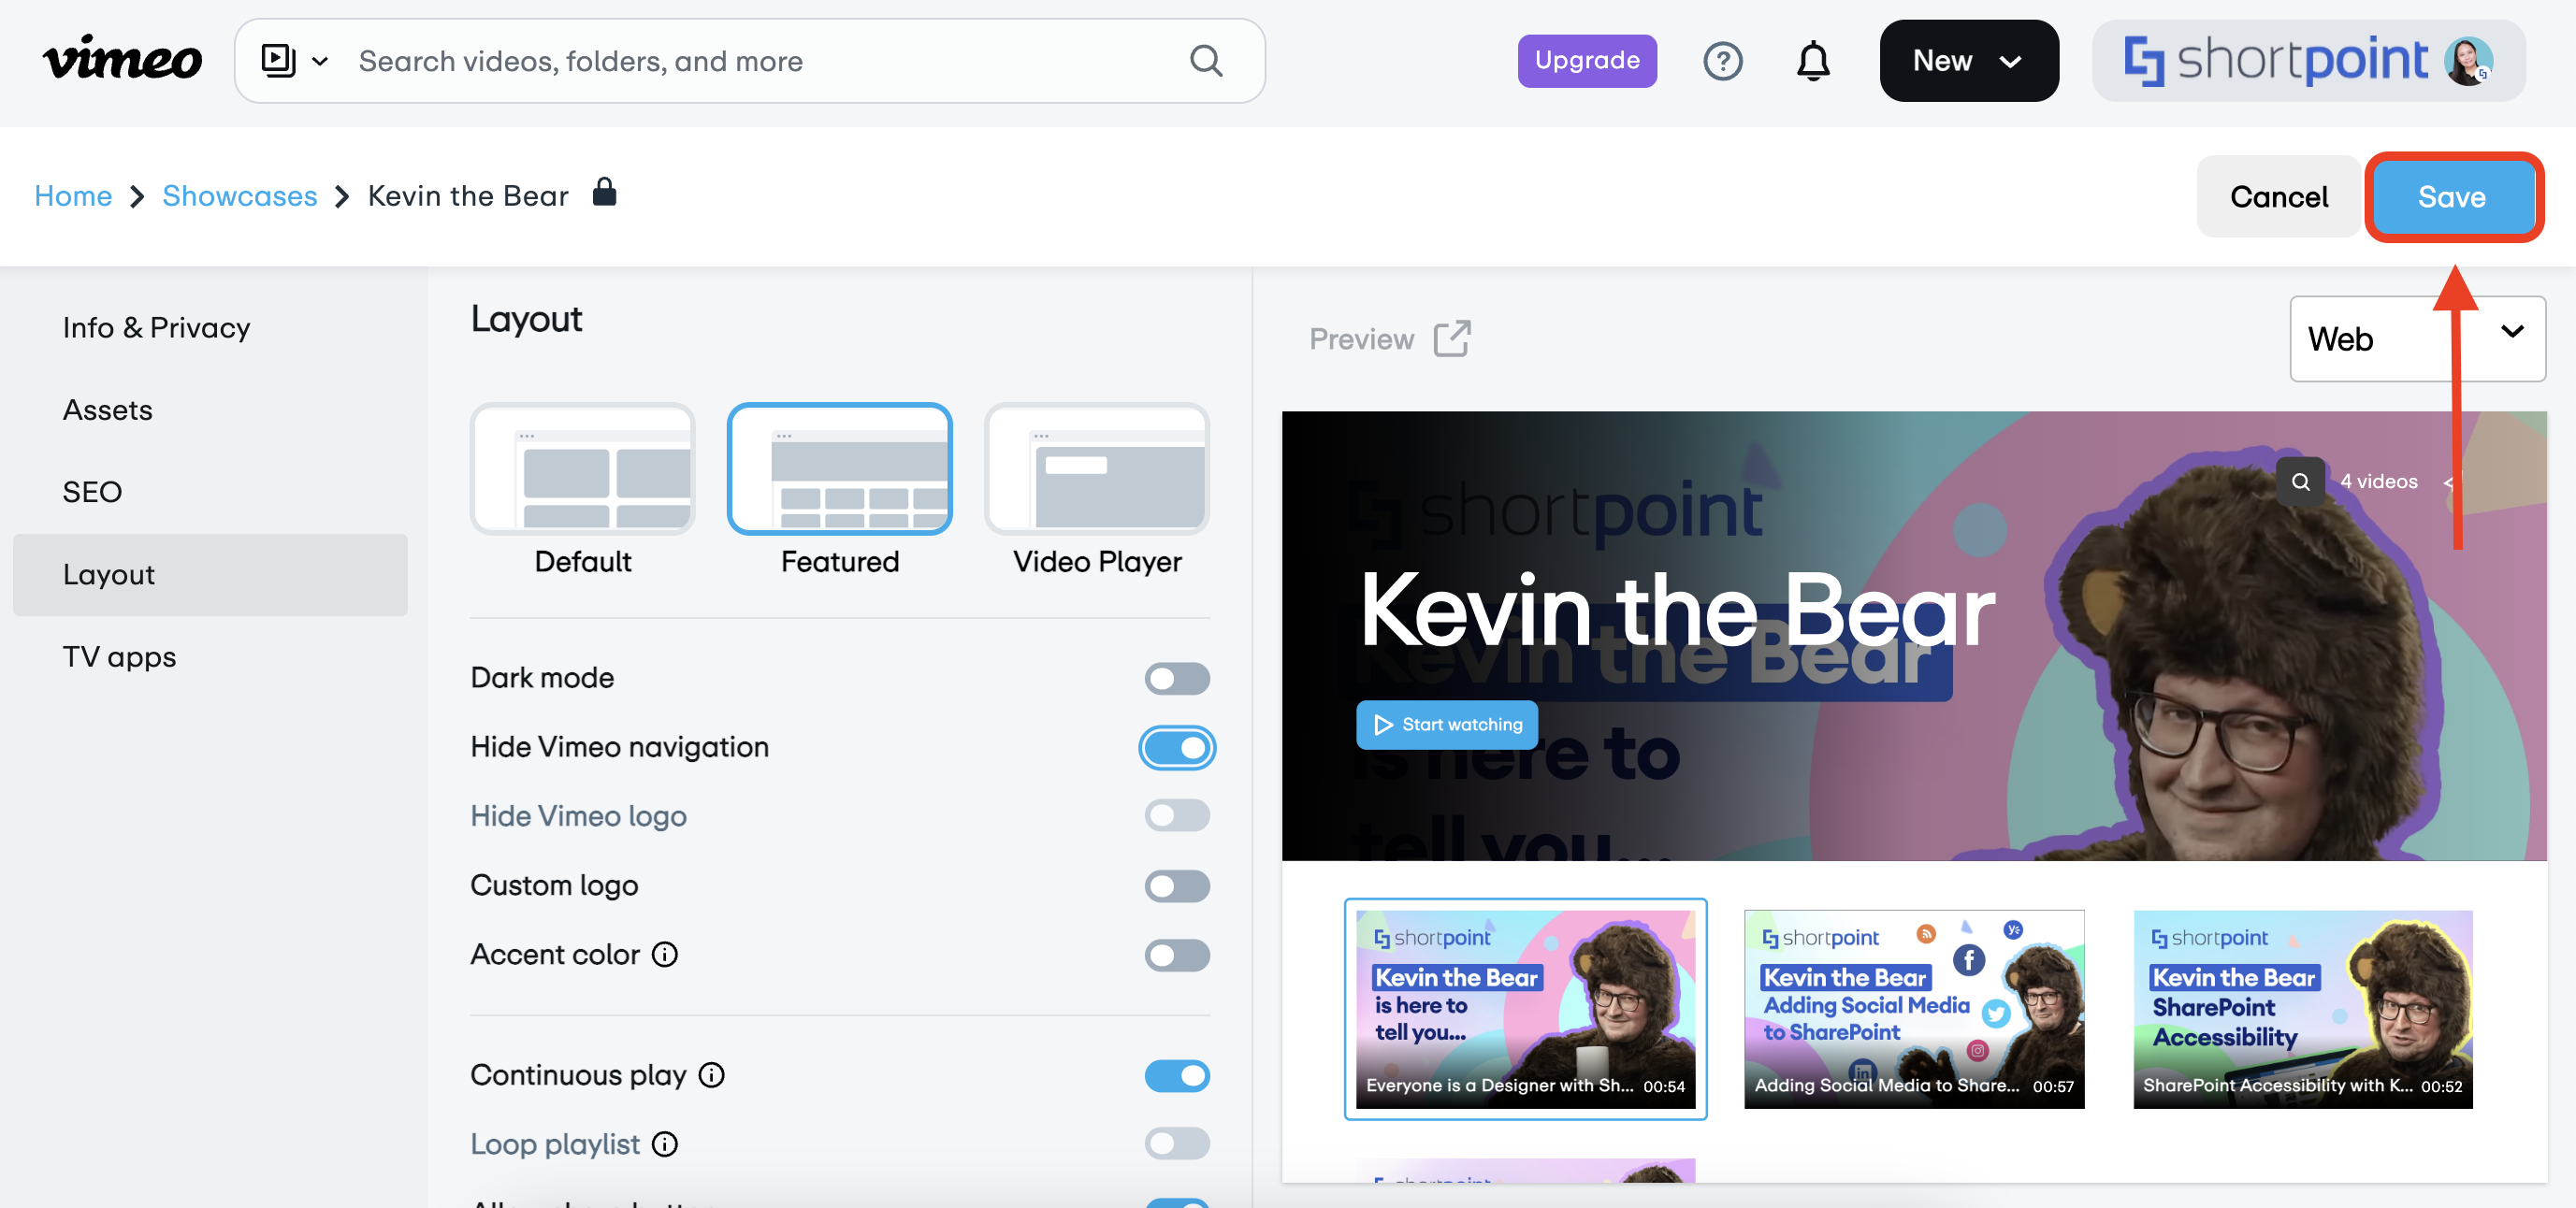Click the Loop playlist info icon
This screenshot has height=1208, width=2576.
[665, 1144]
